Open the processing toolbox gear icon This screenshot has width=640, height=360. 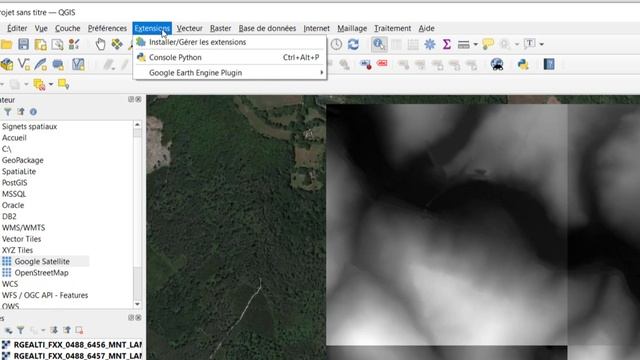(430, 44)
